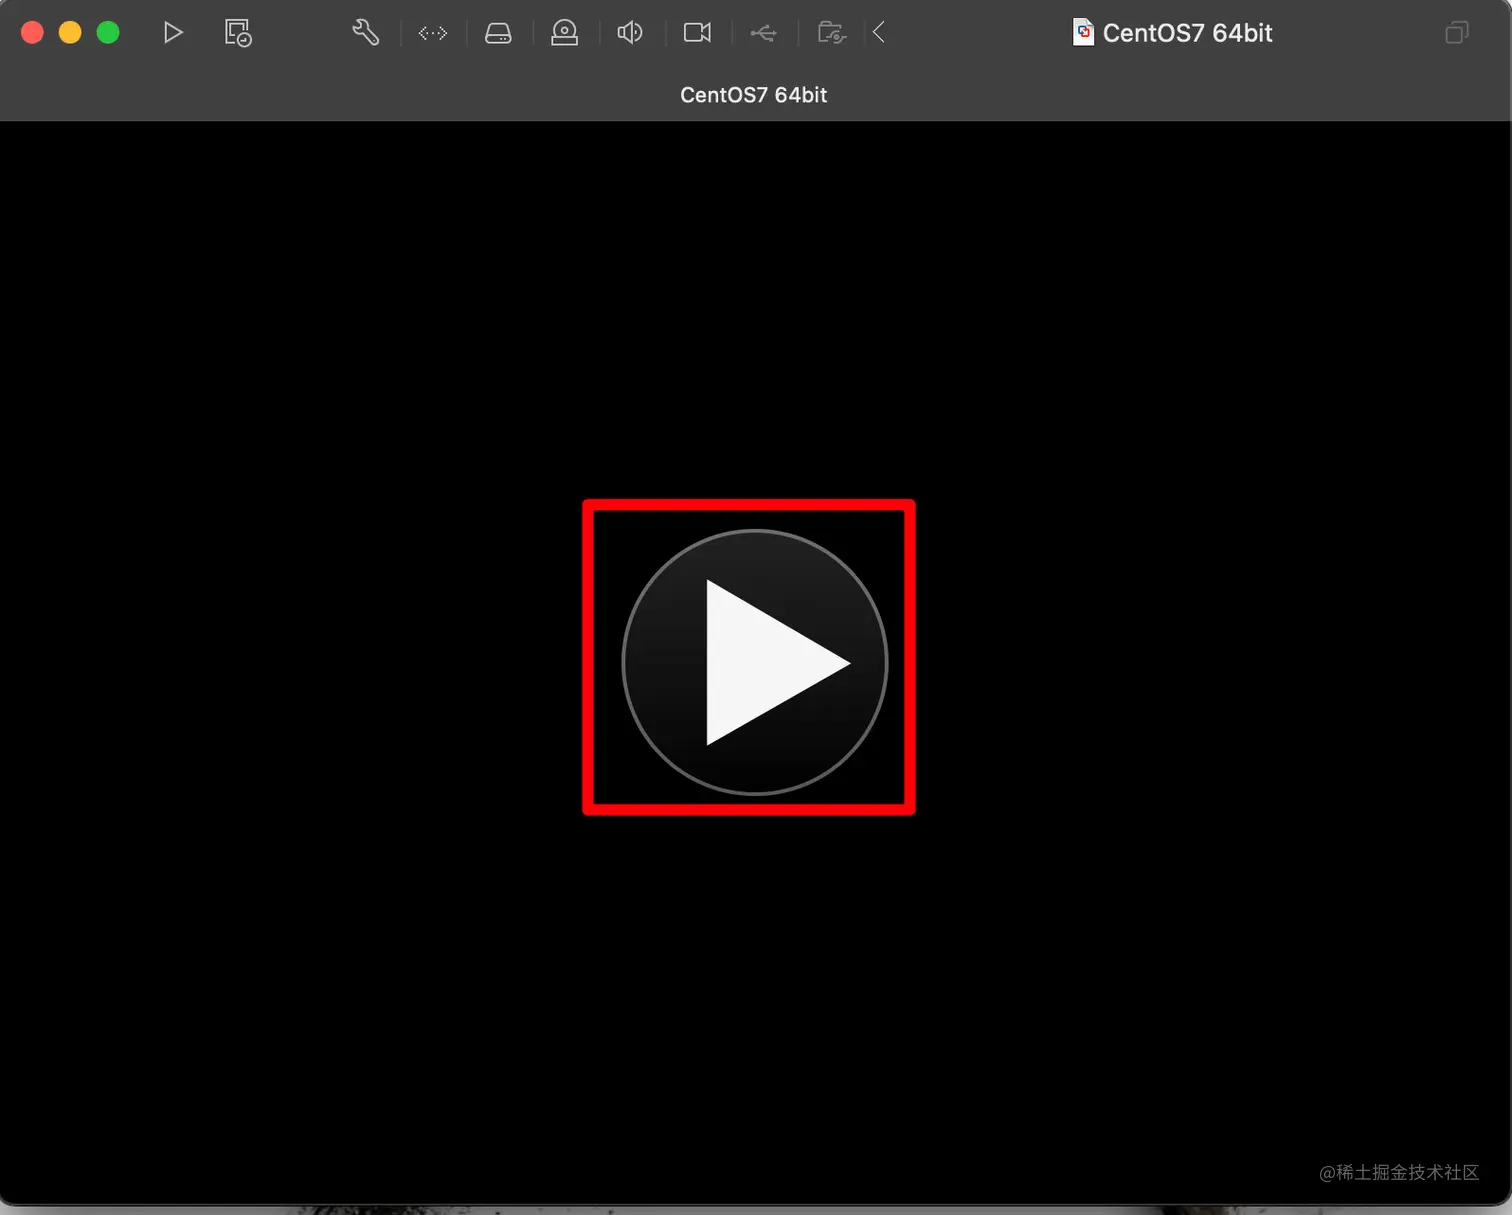Open the snapshots manager icon
Screen dimensions: 1512x1215
pyautogui.click(x=238, y=33)
